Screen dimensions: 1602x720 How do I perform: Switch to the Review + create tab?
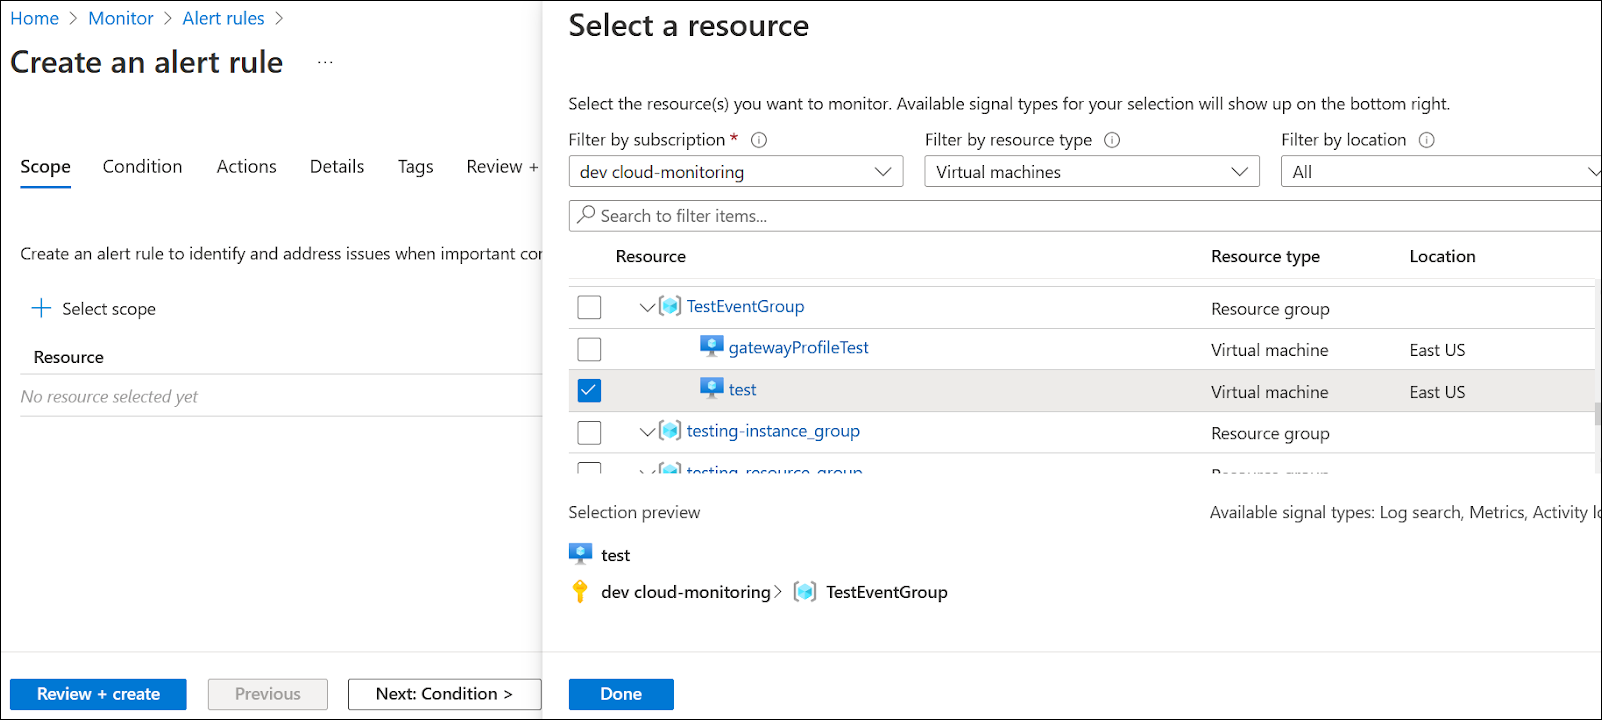[x=502, y=167]
